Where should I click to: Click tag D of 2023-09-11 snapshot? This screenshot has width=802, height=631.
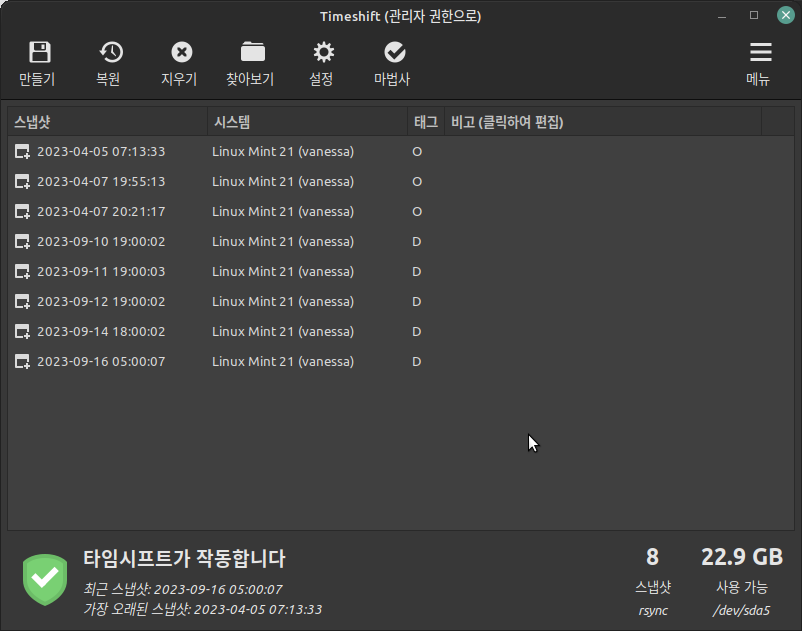pyautogui.click(x=416, y=272)
